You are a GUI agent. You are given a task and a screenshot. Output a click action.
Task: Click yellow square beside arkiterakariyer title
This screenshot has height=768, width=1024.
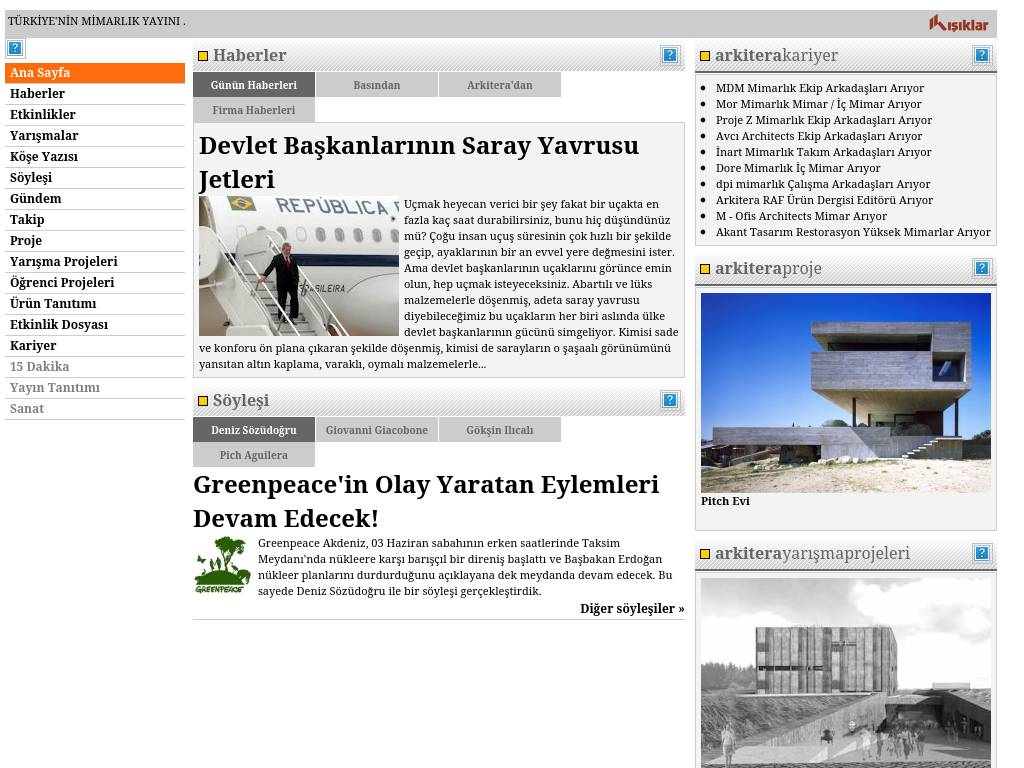click(705, 56)
